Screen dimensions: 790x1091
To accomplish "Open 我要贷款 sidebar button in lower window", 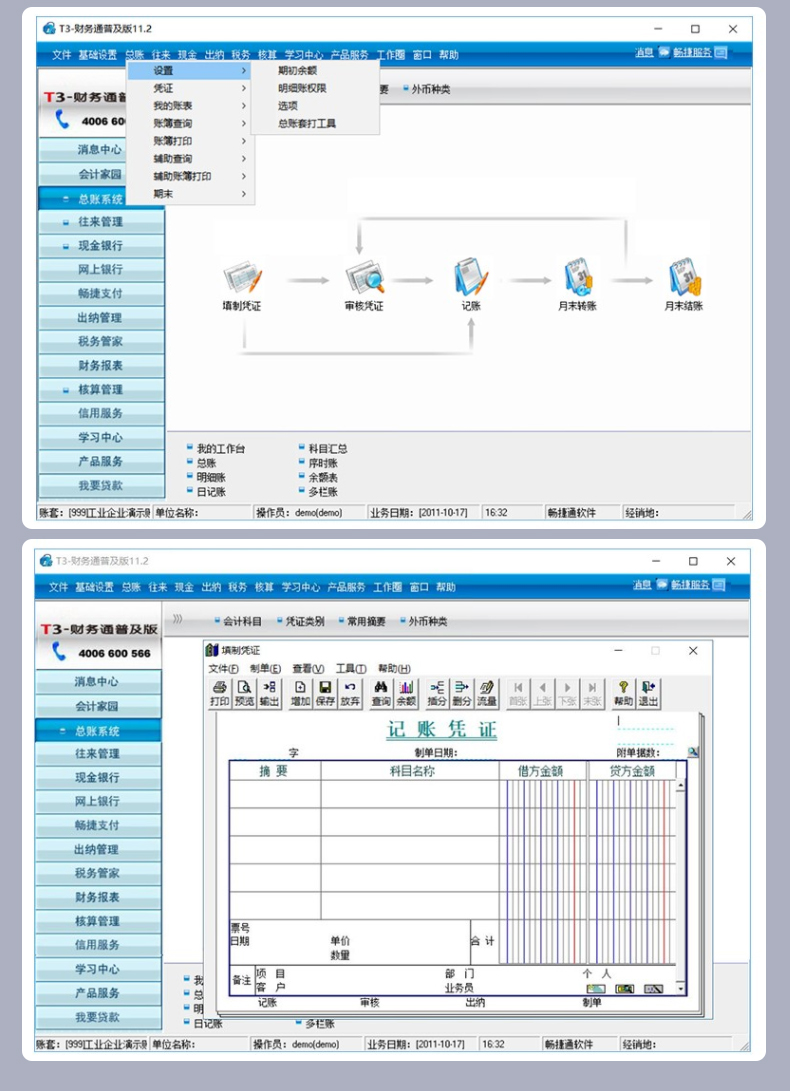I will tap(97, 1017).
